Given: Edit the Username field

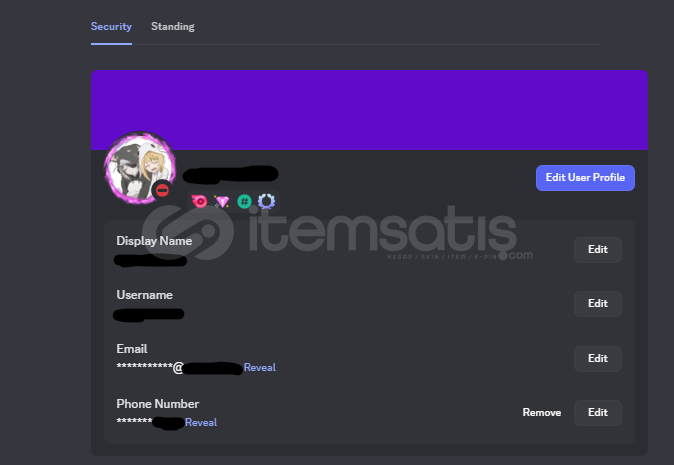Looking at the screenshot, I should click(597, 303).
